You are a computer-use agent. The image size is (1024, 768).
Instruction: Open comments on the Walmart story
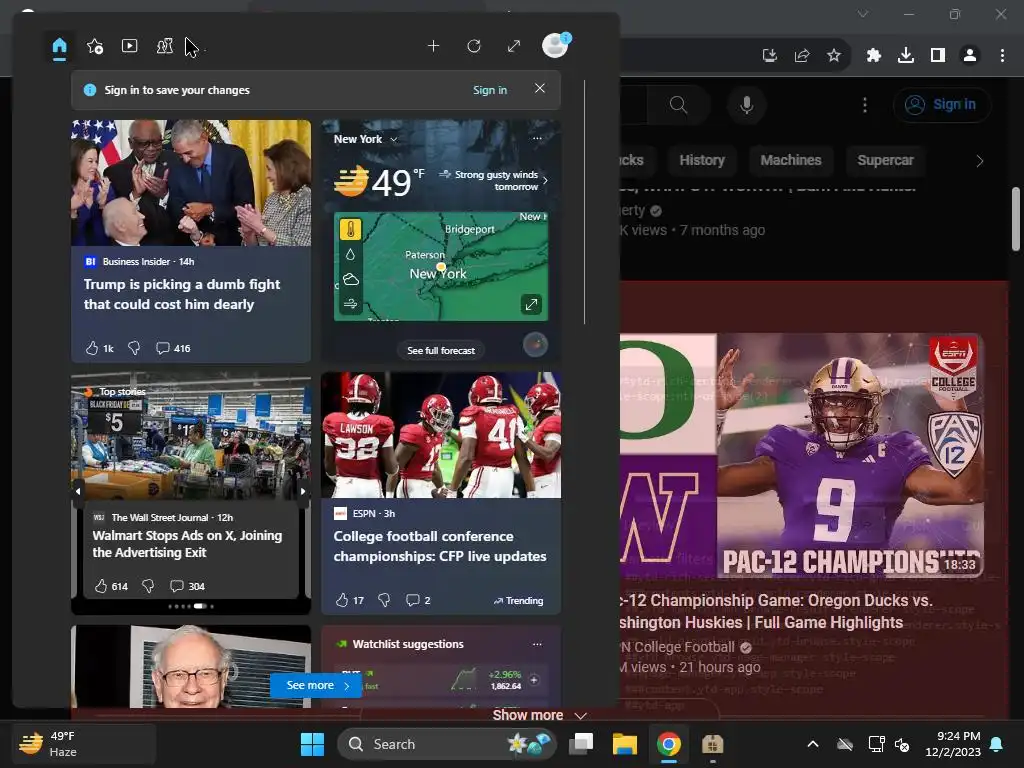pyautogui.click(x=187, y=586)
